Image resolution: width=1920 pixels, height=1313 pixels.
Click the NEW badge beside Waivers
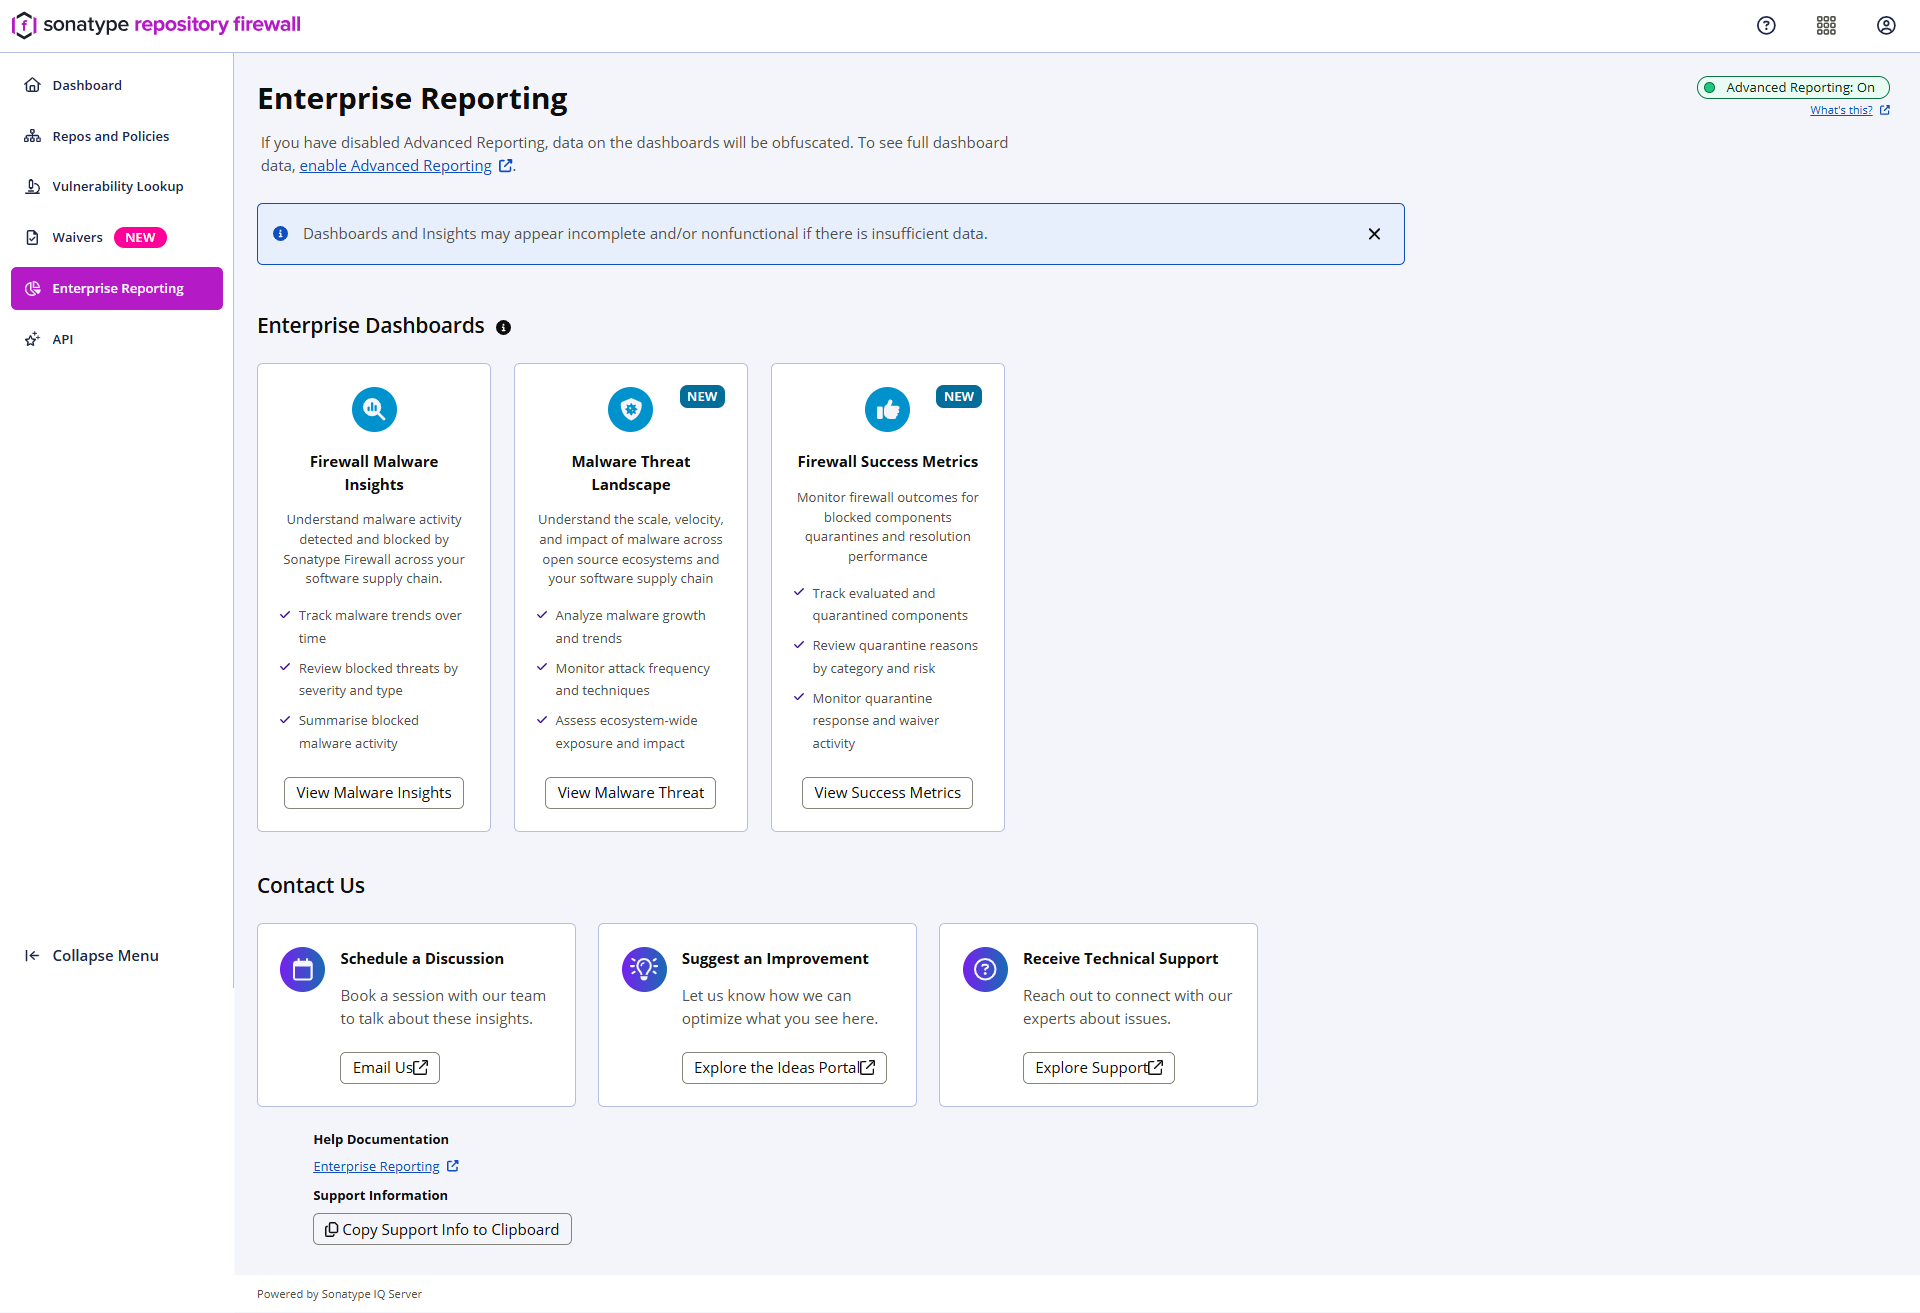[x=140, y=238]
